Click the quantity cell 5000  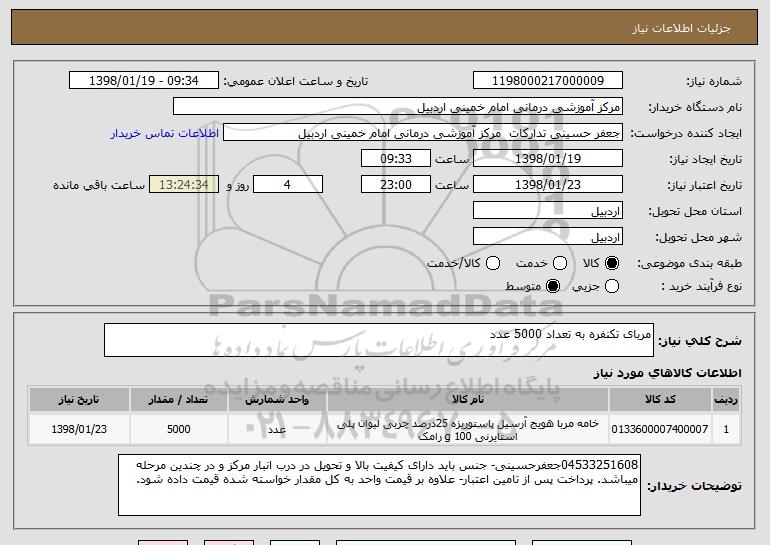pos(179,430)
